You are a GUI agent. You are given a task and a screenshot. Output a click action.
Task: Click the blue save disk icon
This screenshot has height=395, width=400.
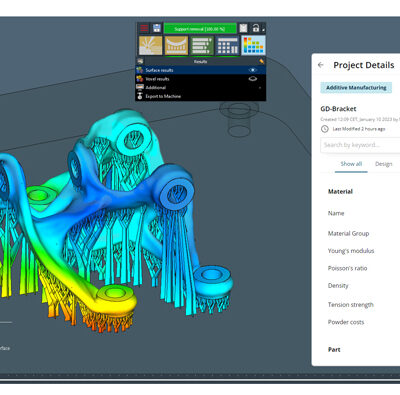click(x=157, y=28)
